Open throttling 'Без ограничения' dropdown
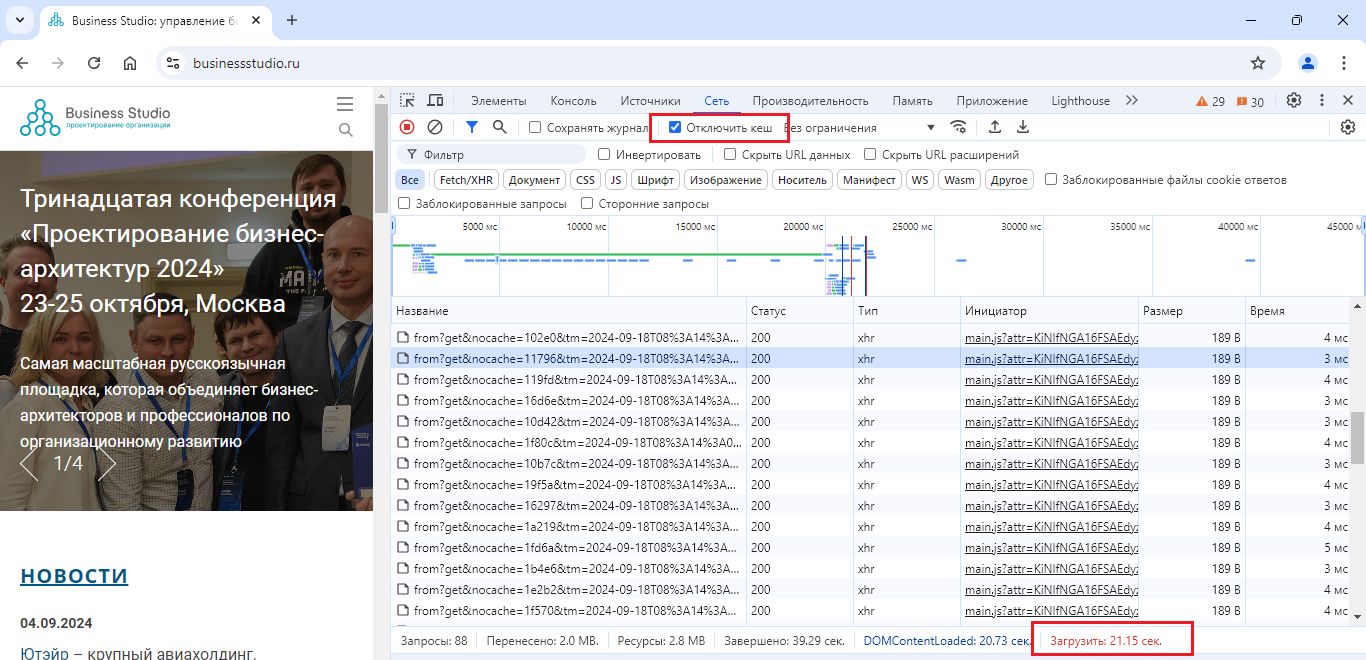Image resolution: width=1366 pixels, height=660 pixels. point(861,127)
